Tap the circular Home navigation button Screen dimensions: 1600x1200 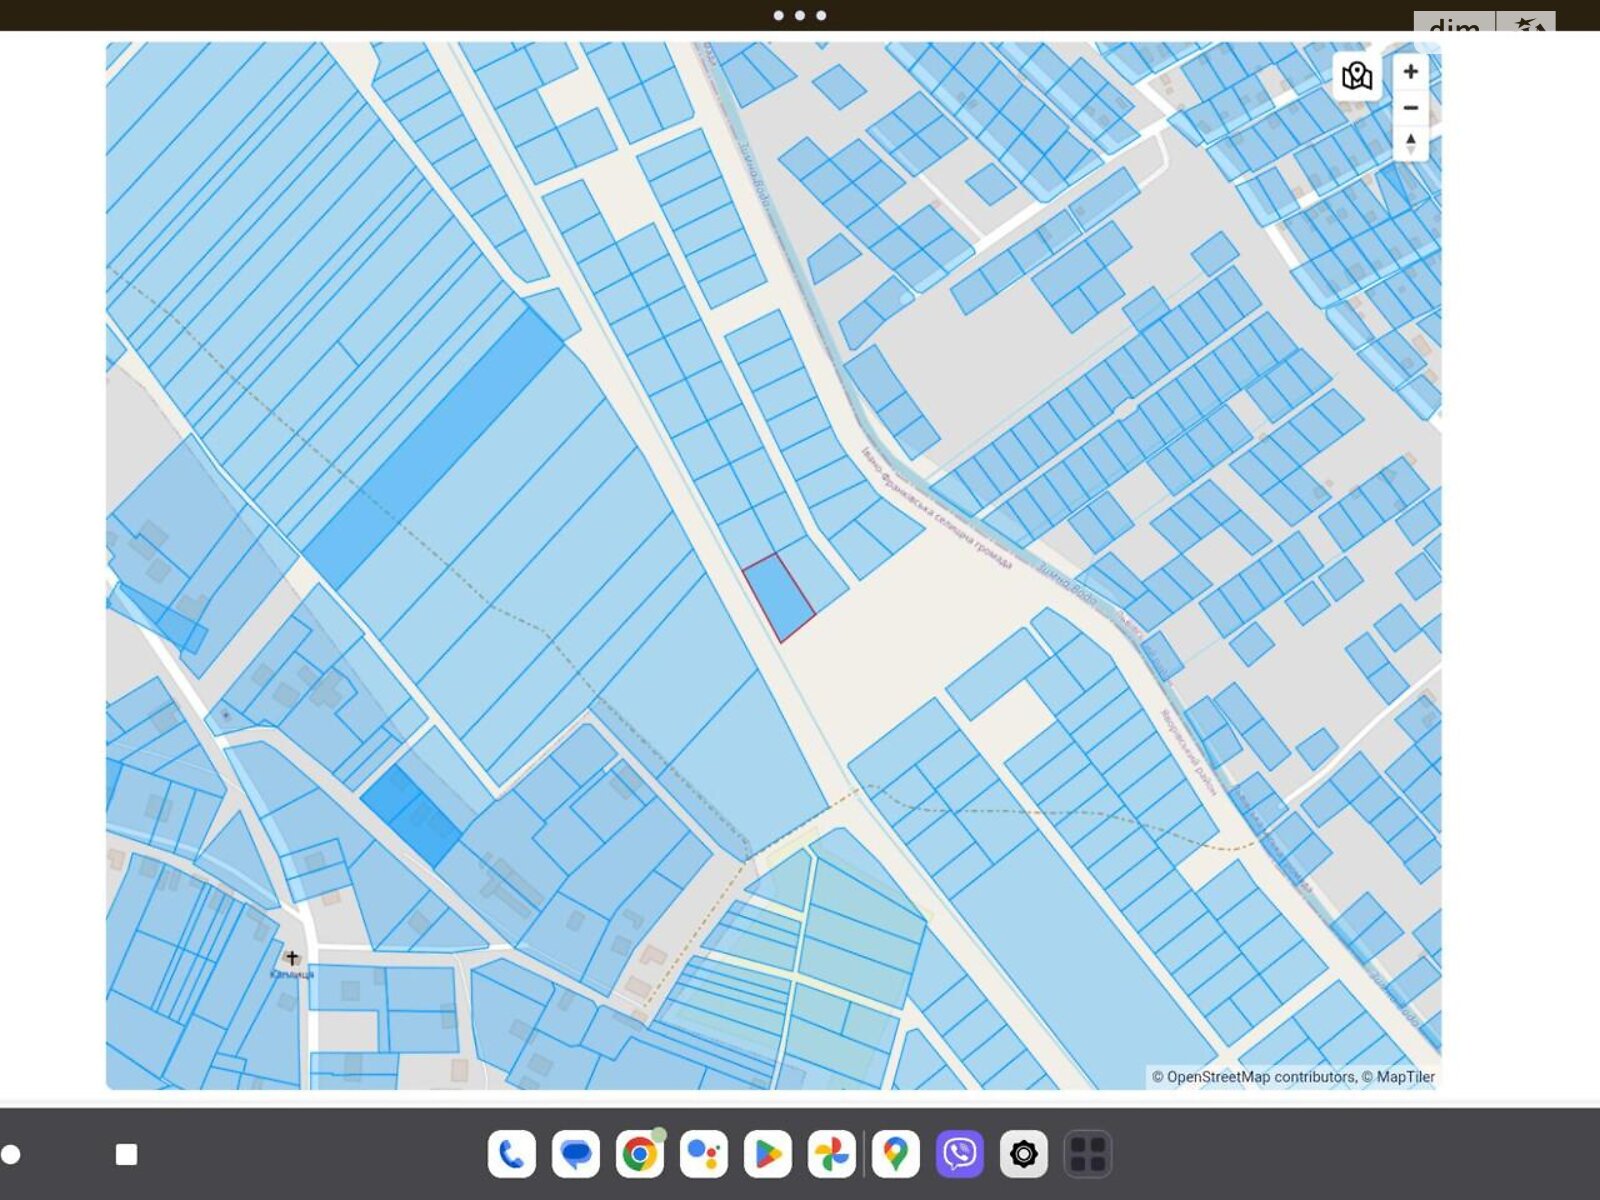[11, 1155]
